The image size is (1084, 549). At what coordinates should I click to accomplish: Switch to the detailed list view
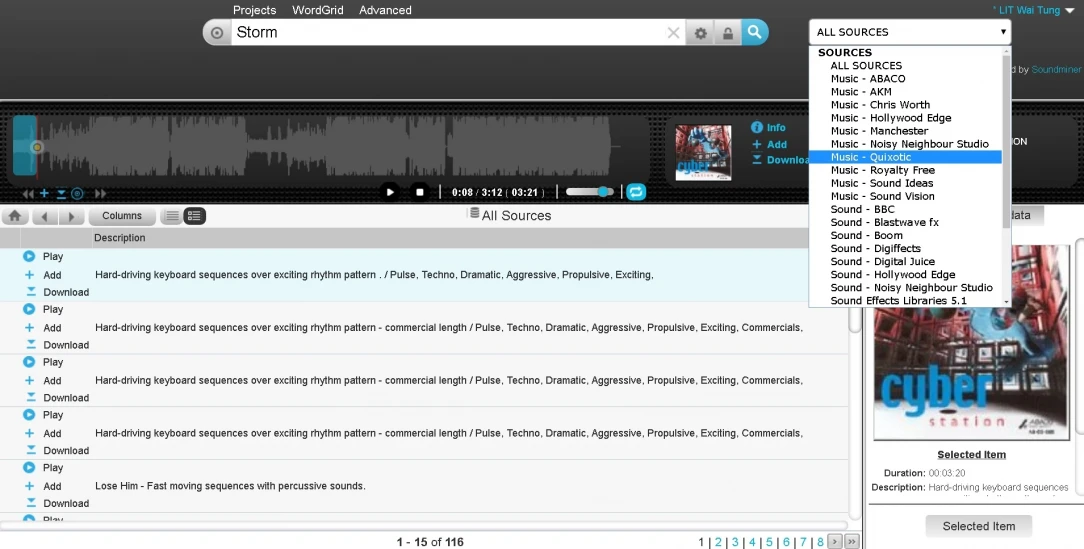pyautogui.click(x=195, y=216)
